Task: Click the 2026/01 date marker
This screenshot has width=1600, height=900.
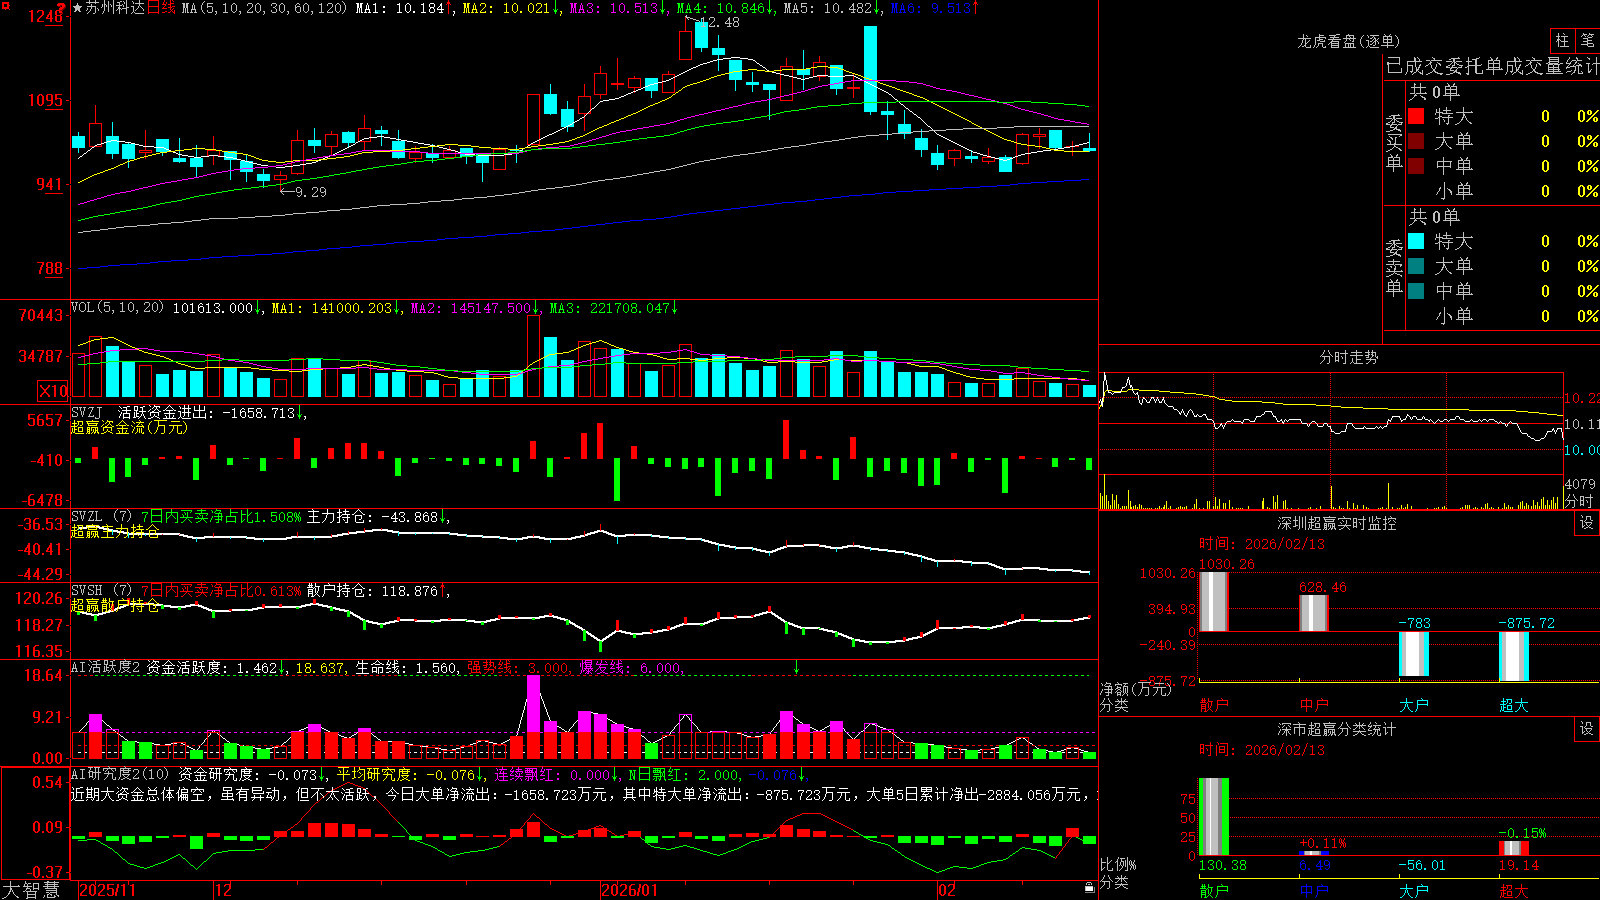Action: [x=630, y=890]
